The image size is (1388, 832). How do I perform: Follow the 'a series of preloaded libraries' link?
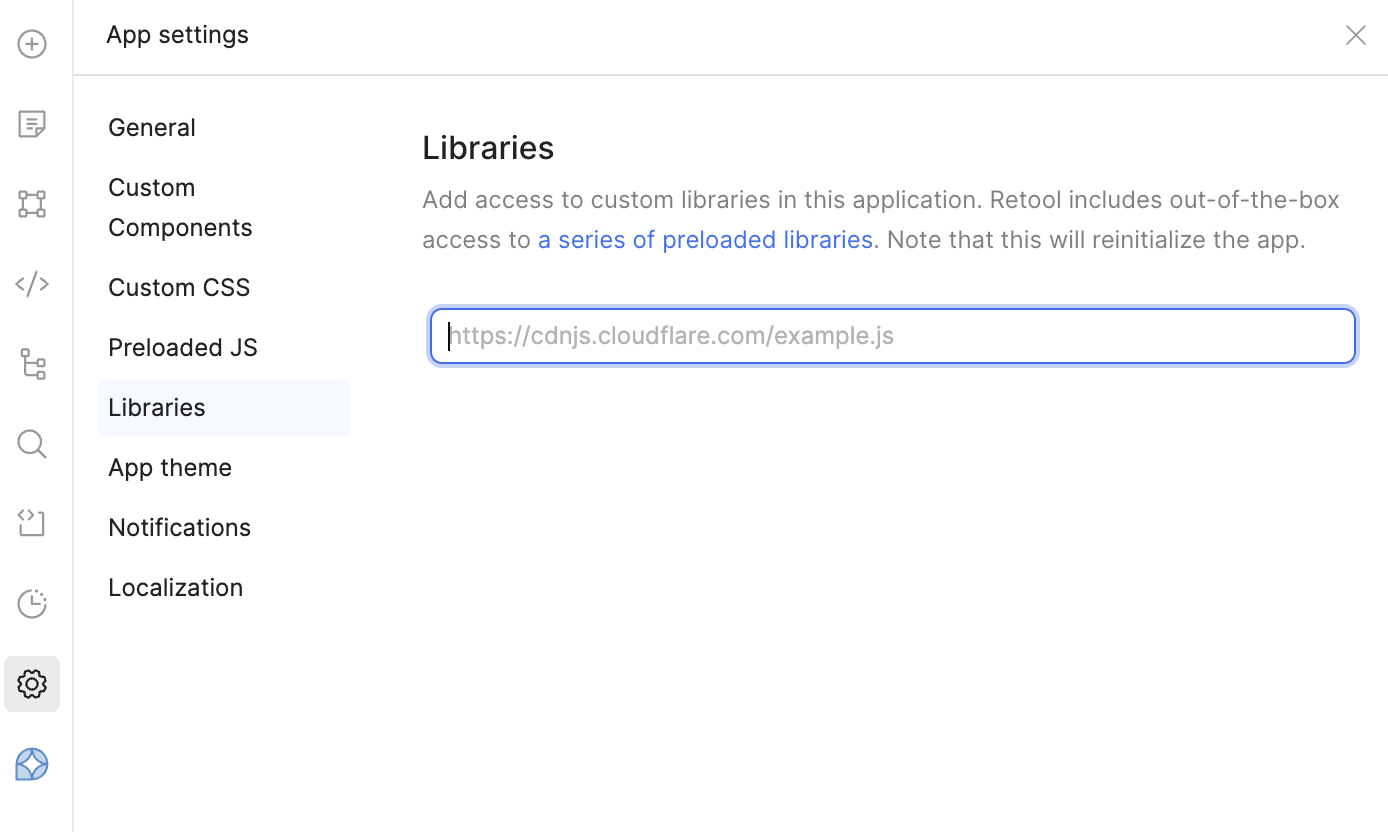point(705,240)
